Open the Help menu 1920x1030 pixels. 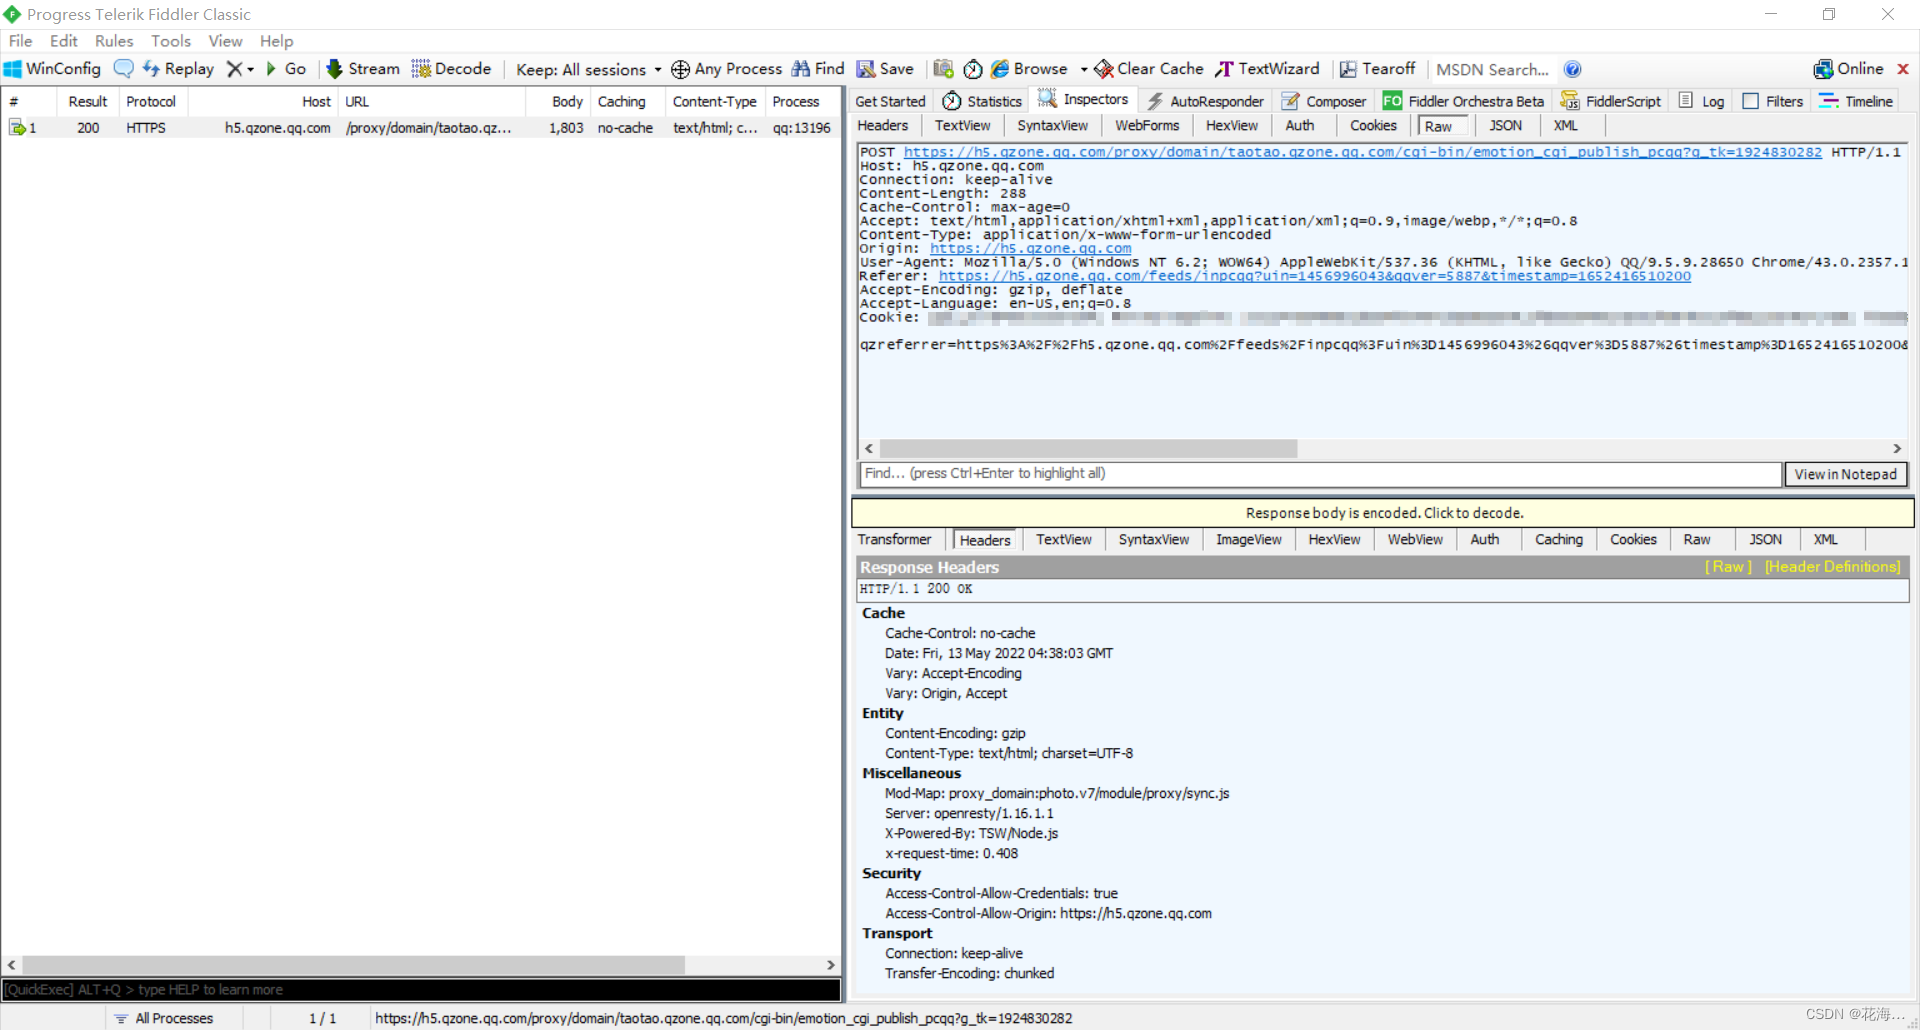click(x=276, y=41)
